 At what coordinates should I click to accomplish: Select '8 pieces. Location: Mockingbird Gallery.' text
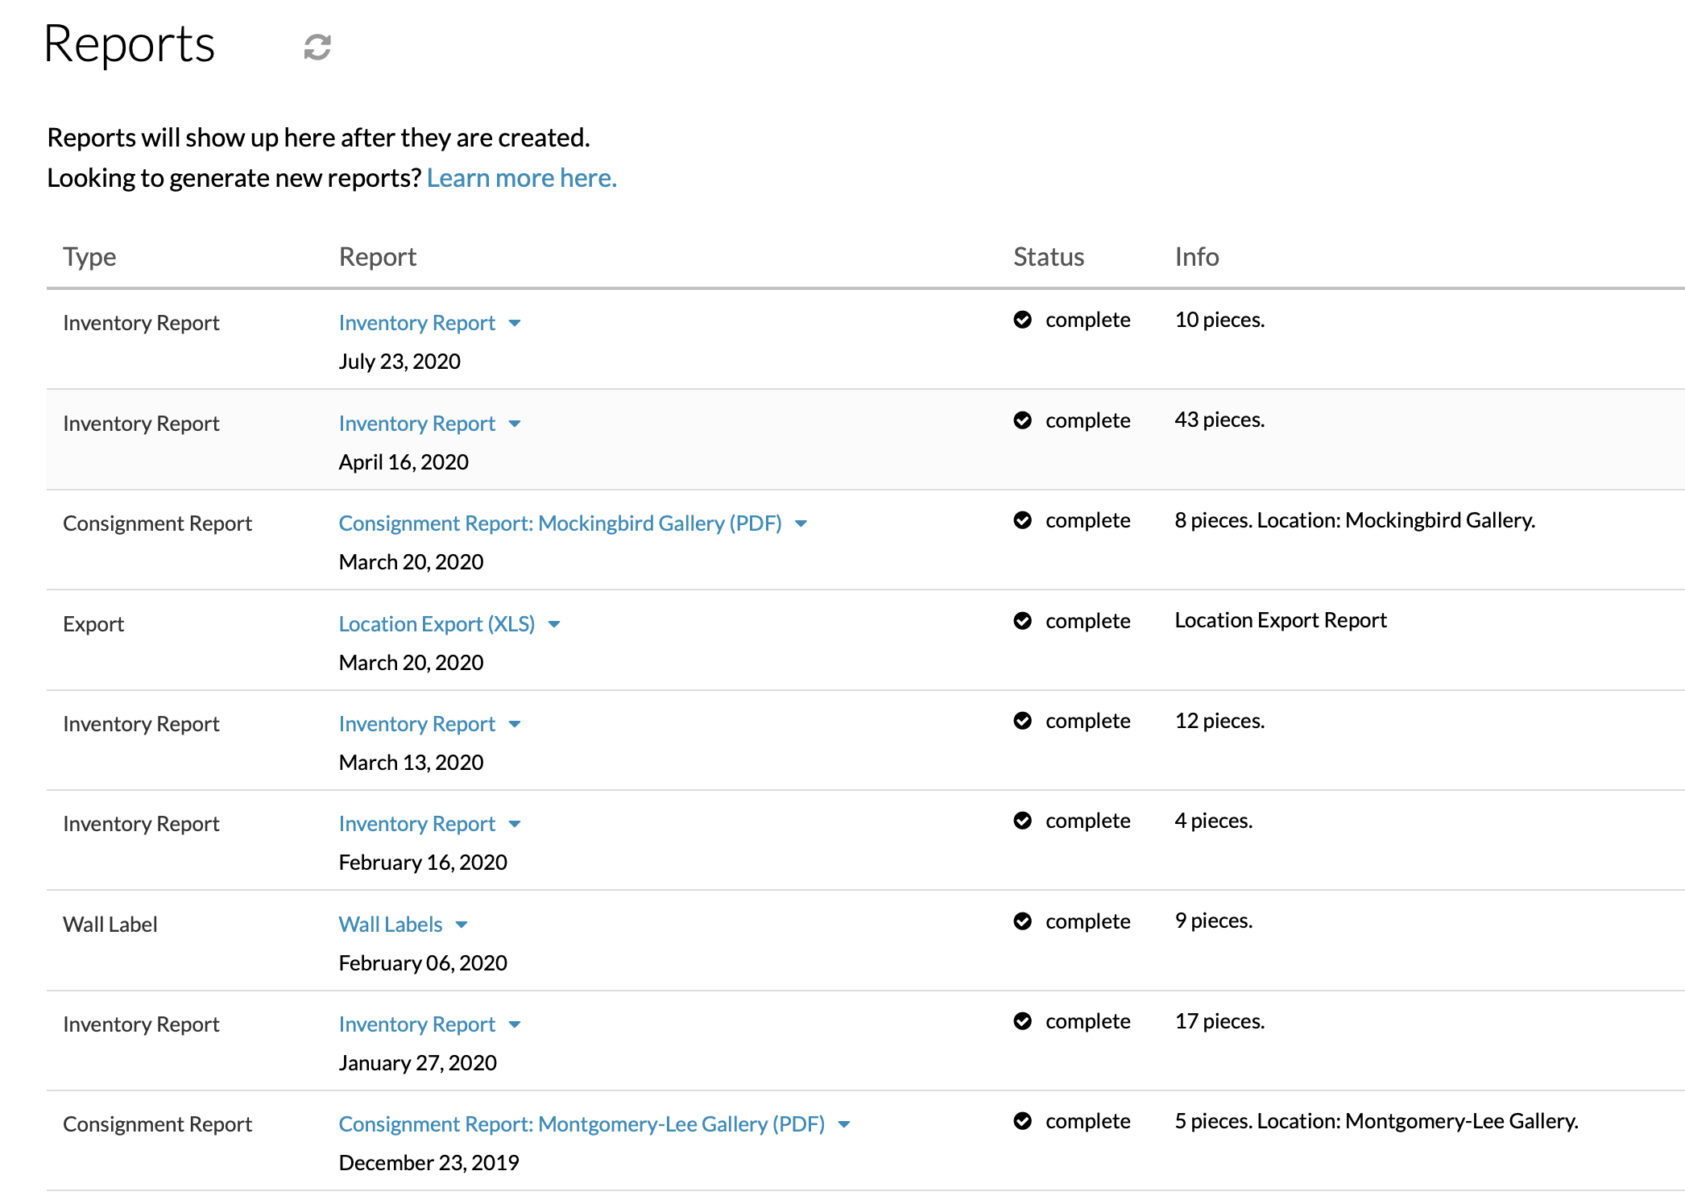point(1355,520)
